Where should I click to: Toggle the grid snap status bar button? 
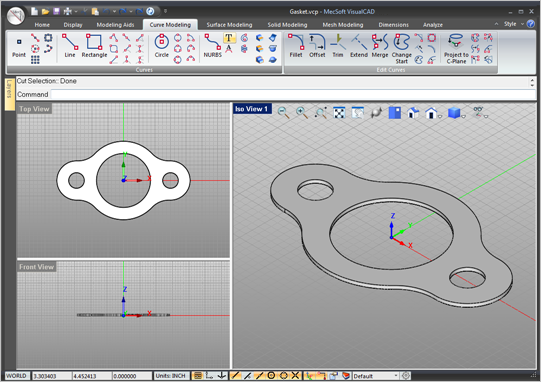coord(198,375)
